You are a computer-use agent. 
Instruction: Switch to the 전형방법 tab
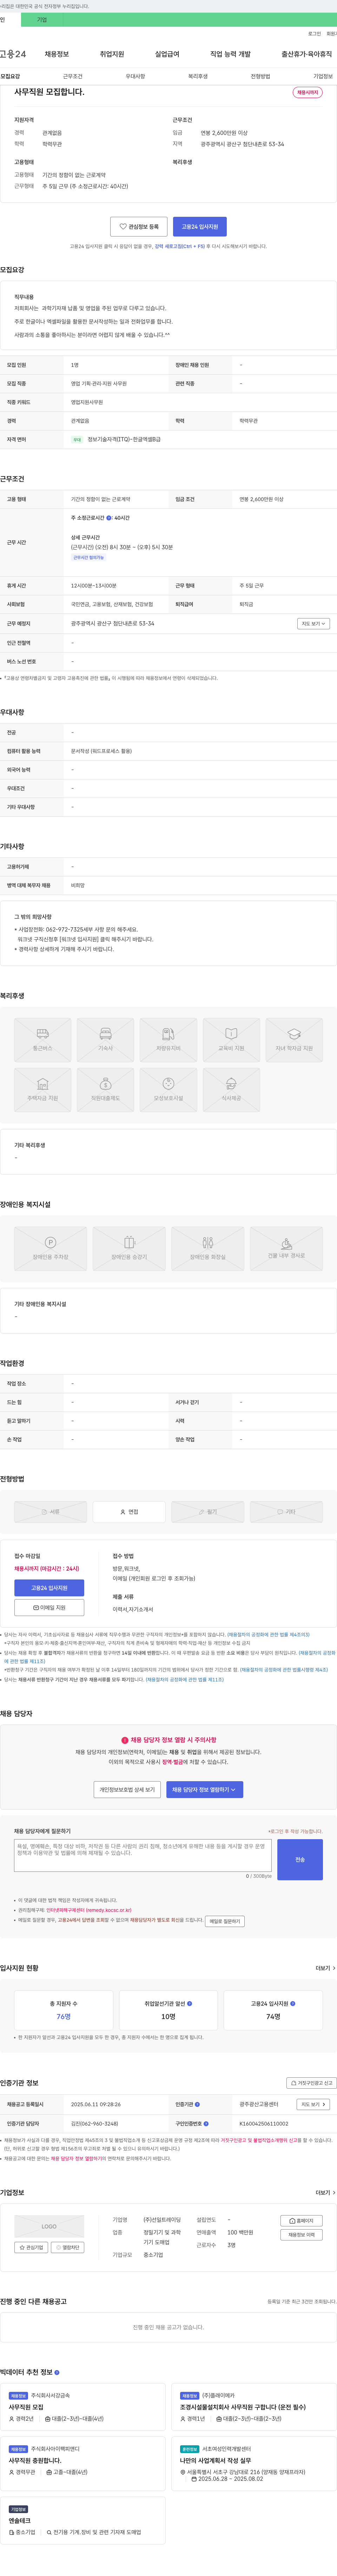260,76
